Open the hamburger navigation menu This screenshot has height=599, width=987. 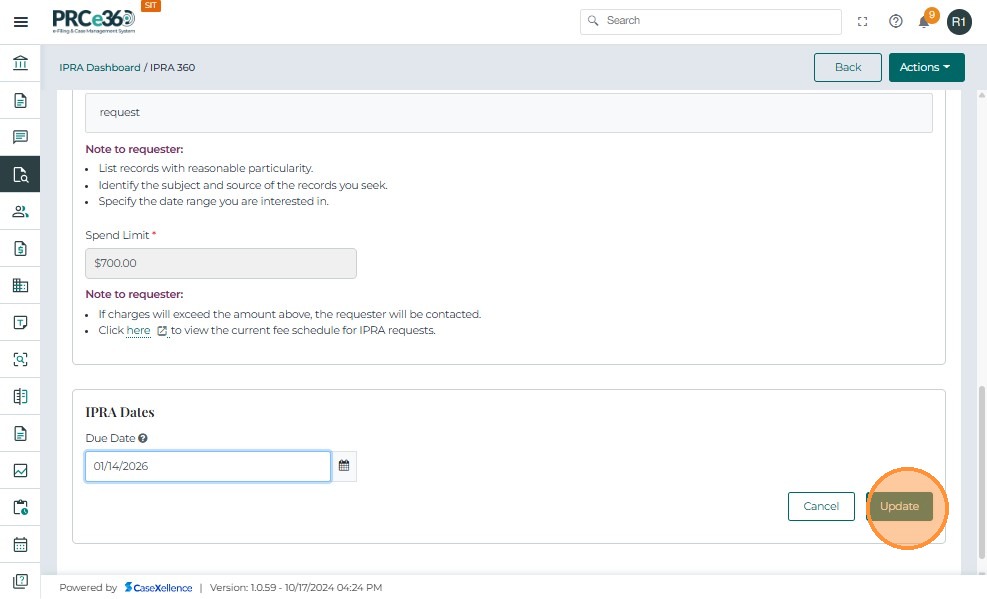tap(20, 21)
